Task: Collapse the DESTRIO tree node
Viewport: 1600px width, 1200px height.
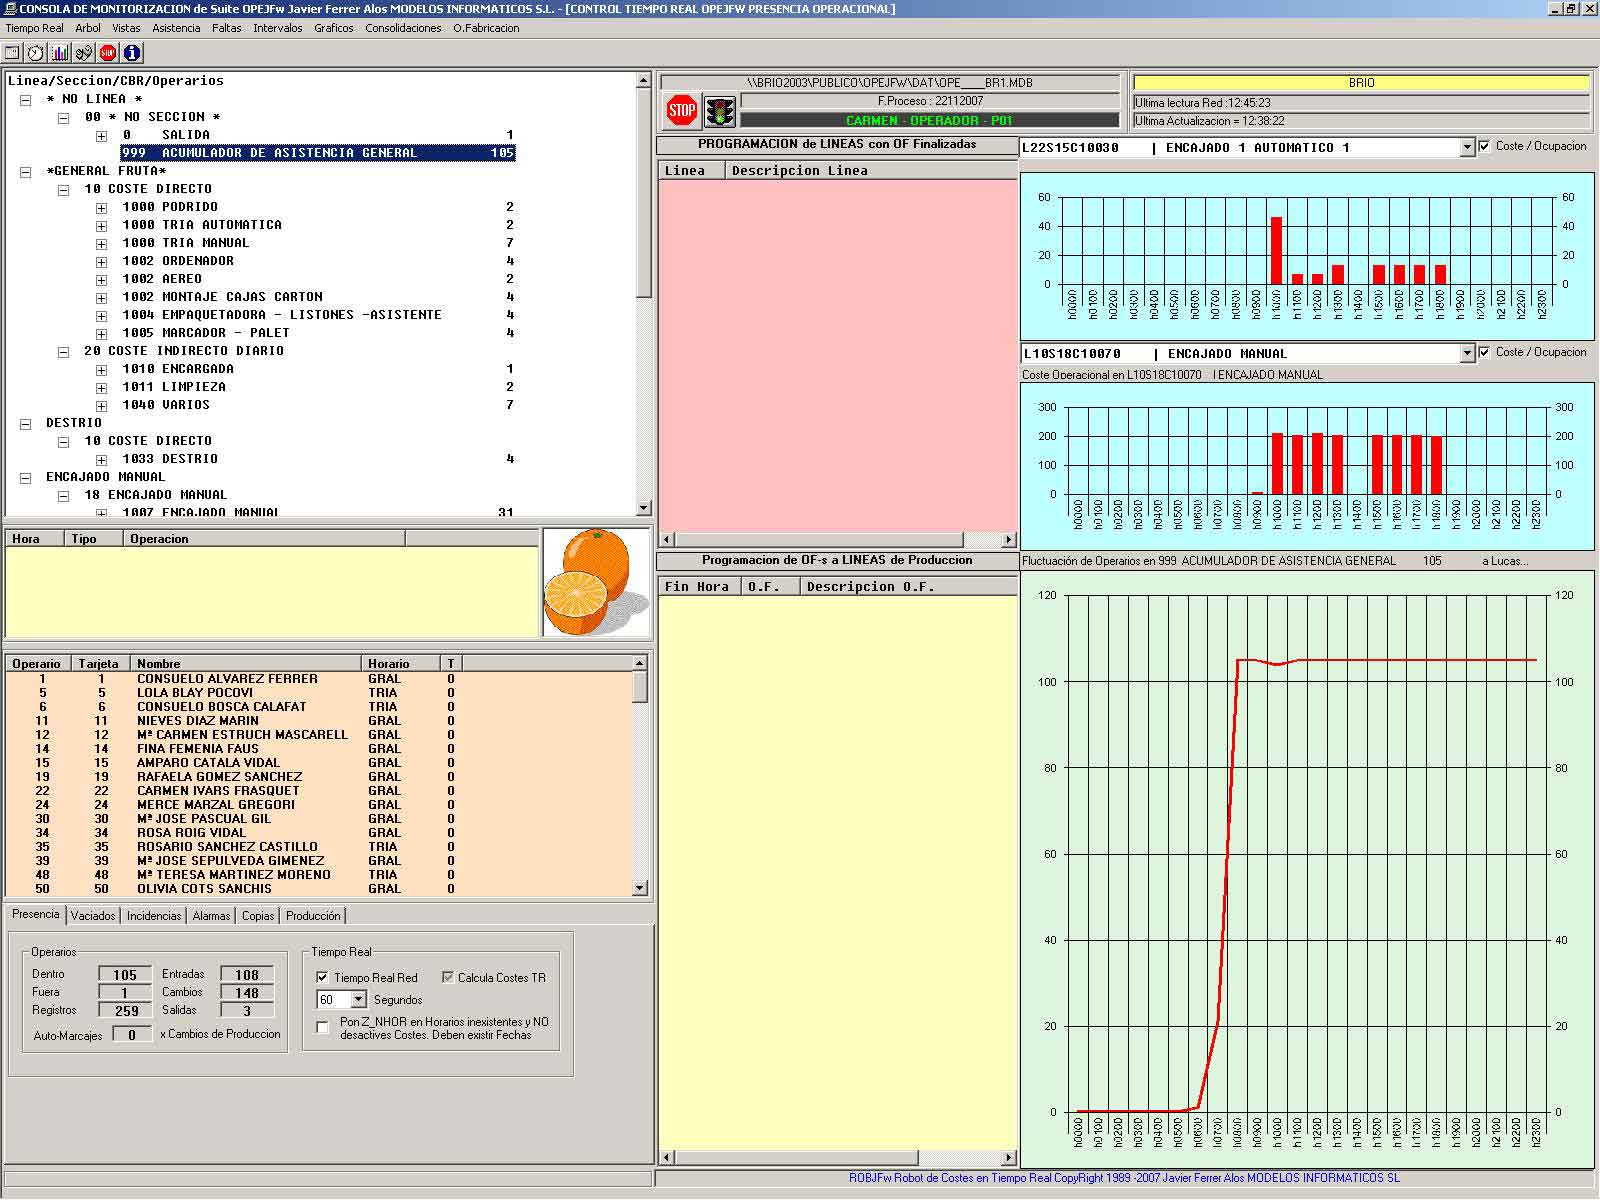Action: tap(26, 424)
